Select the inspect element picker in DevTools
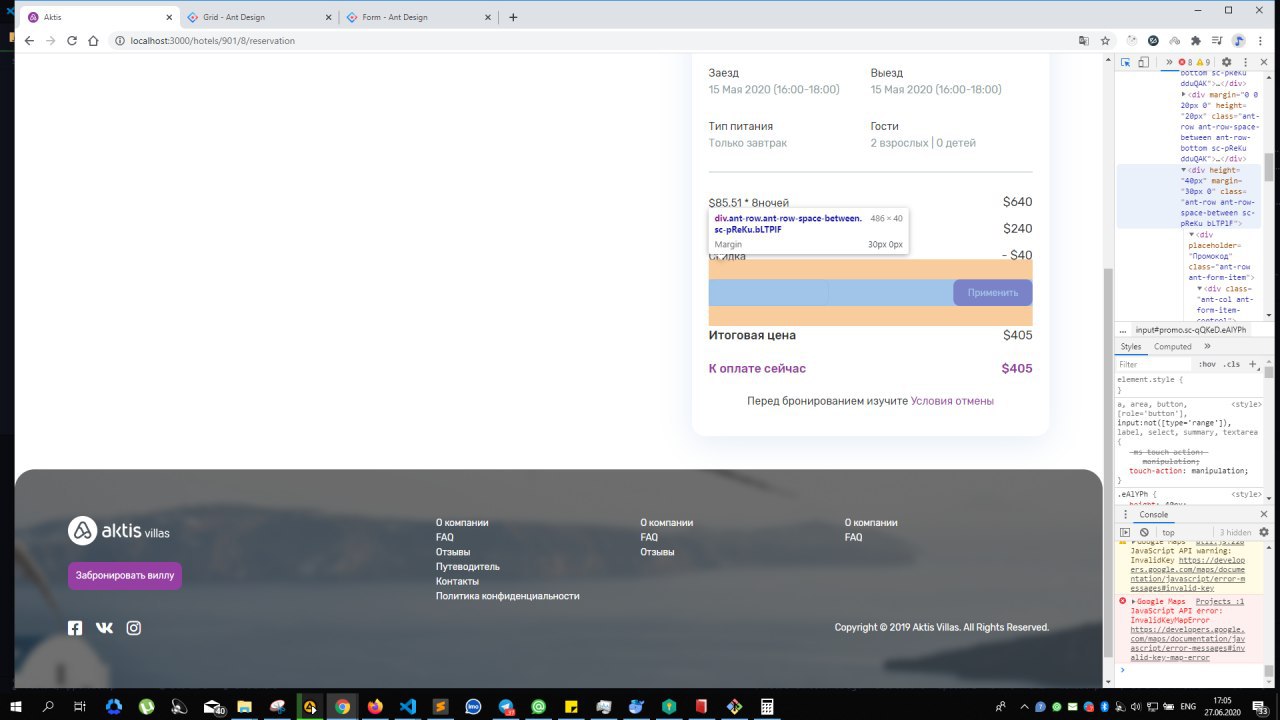Viewport: 1280px width, 720px height. click(x=1125, y=62)
